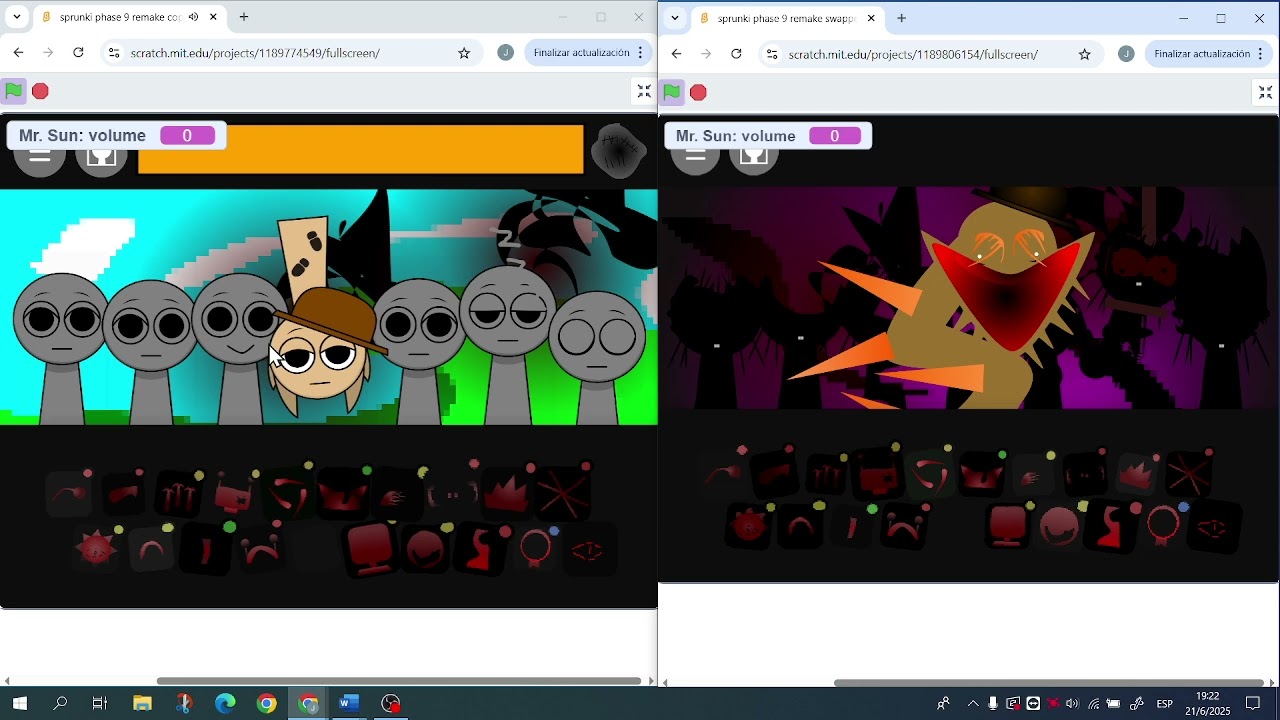Select the round smiling face icon in left game
Image resolution: width=1280 pixels, height=720 pixels.
coord(426,549)
